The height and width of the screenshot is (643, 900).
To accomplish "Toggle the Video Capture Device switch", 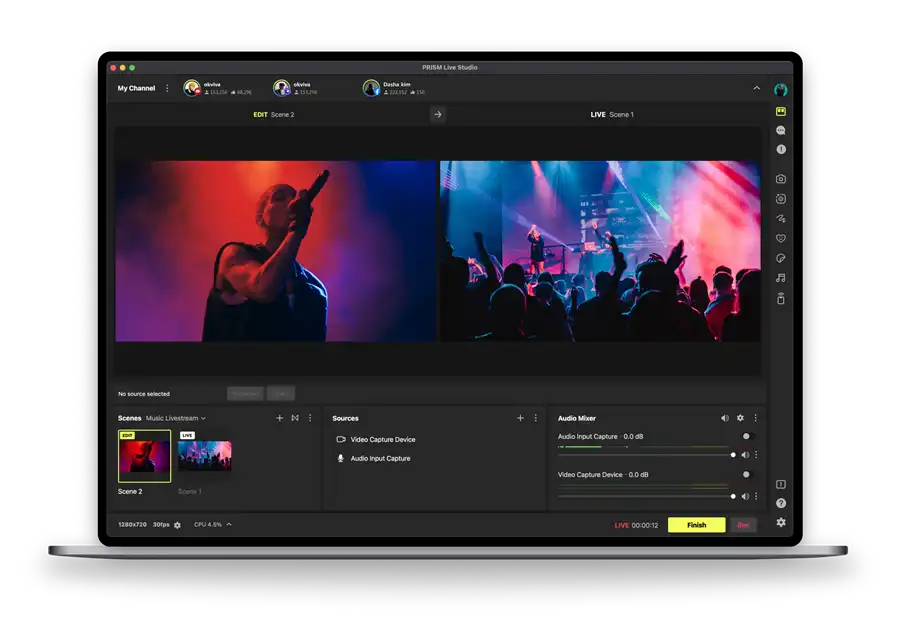I will point(746,474).
